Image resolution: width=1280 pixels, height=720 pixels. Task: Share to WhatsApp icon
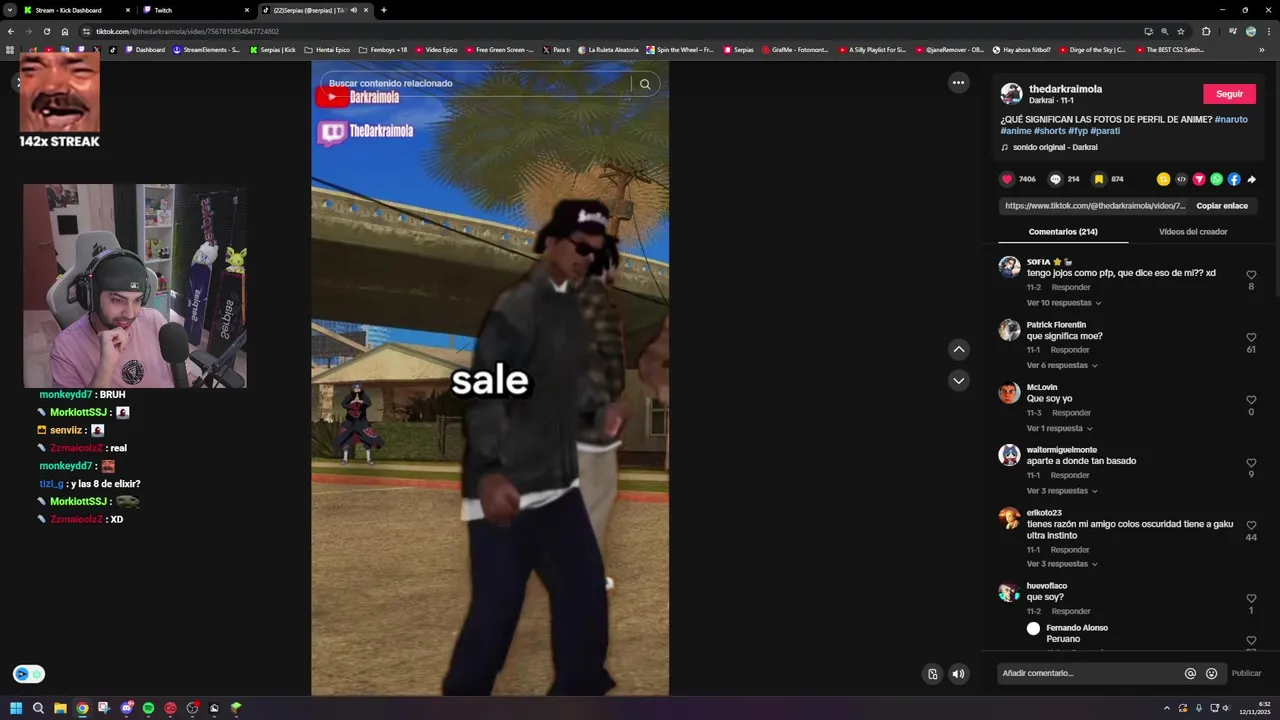(x=1216, y=179)
